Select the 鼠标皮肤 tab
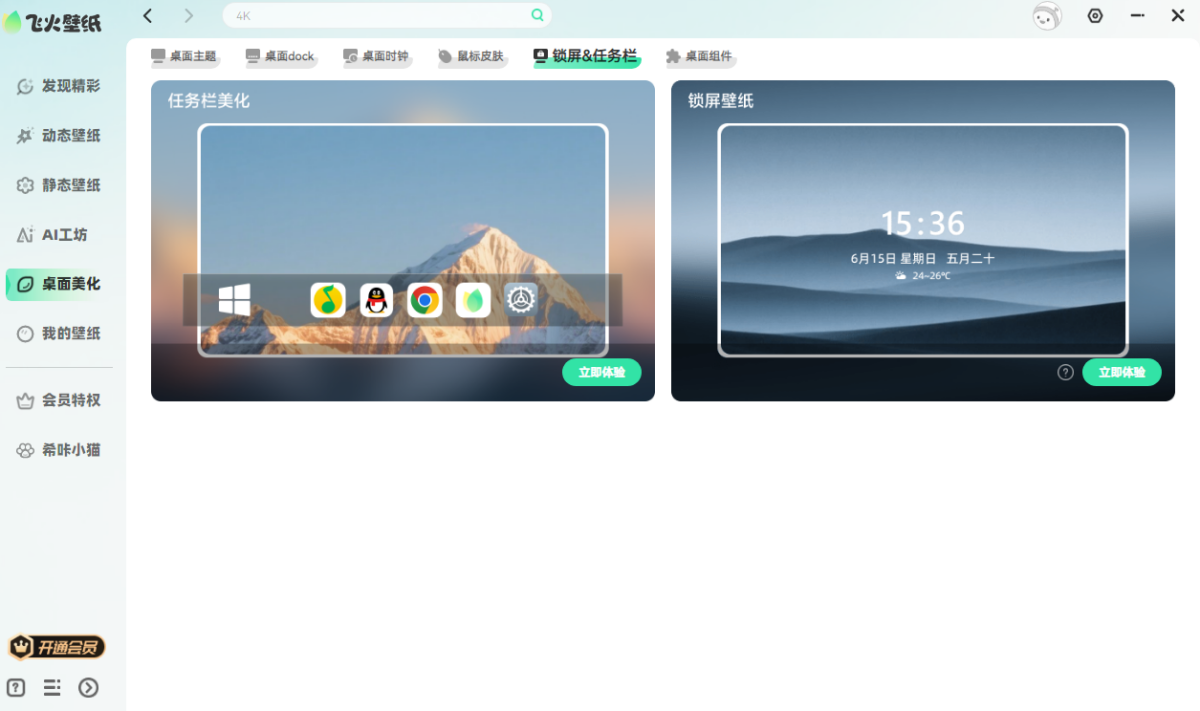 (x=471, y=56)
